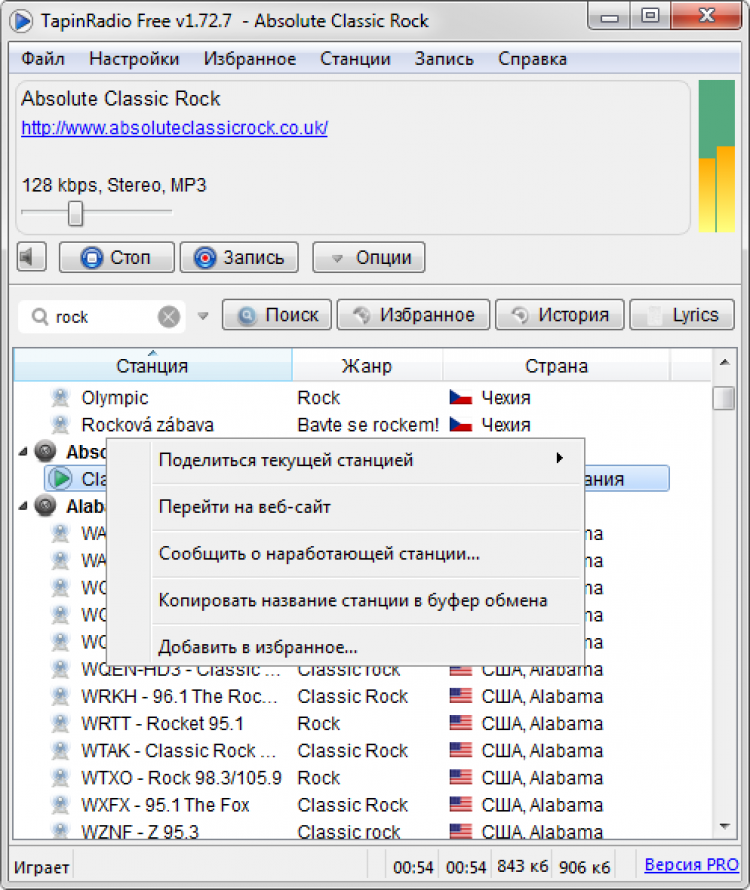Click the Rocková zábava station icon
The height and width of the screenshot is (890, 750).
tap(60, 424)
